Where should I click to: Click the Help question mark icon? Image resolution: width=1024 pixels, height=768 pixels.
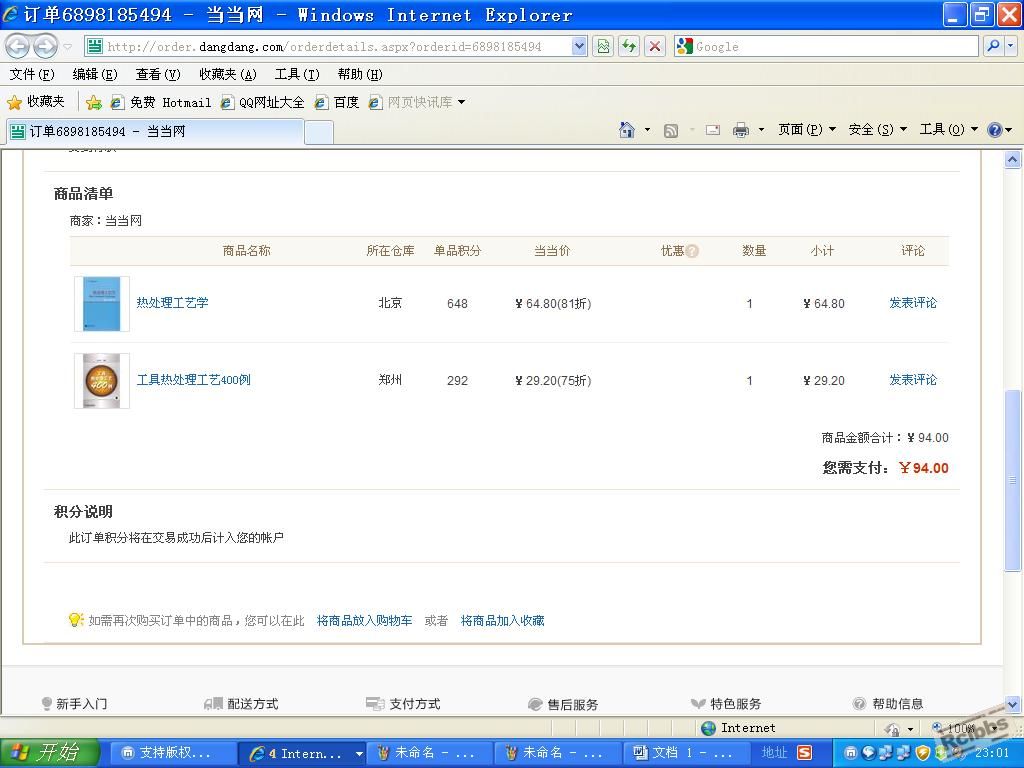tap(994, 130)
